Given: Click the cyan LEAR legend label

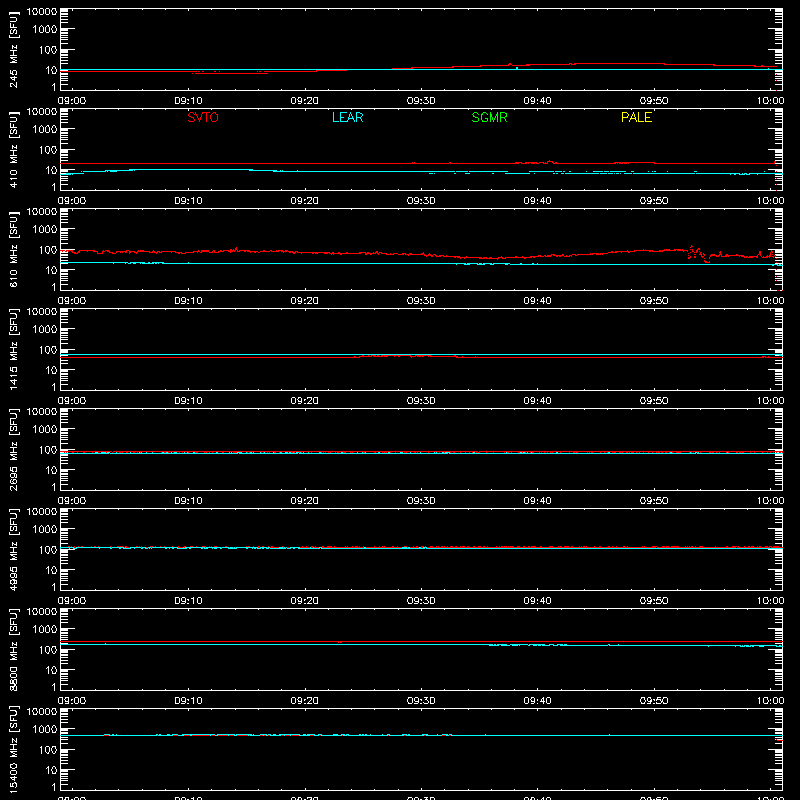Looking at the screenshot, I should click(x=347, y=117).
